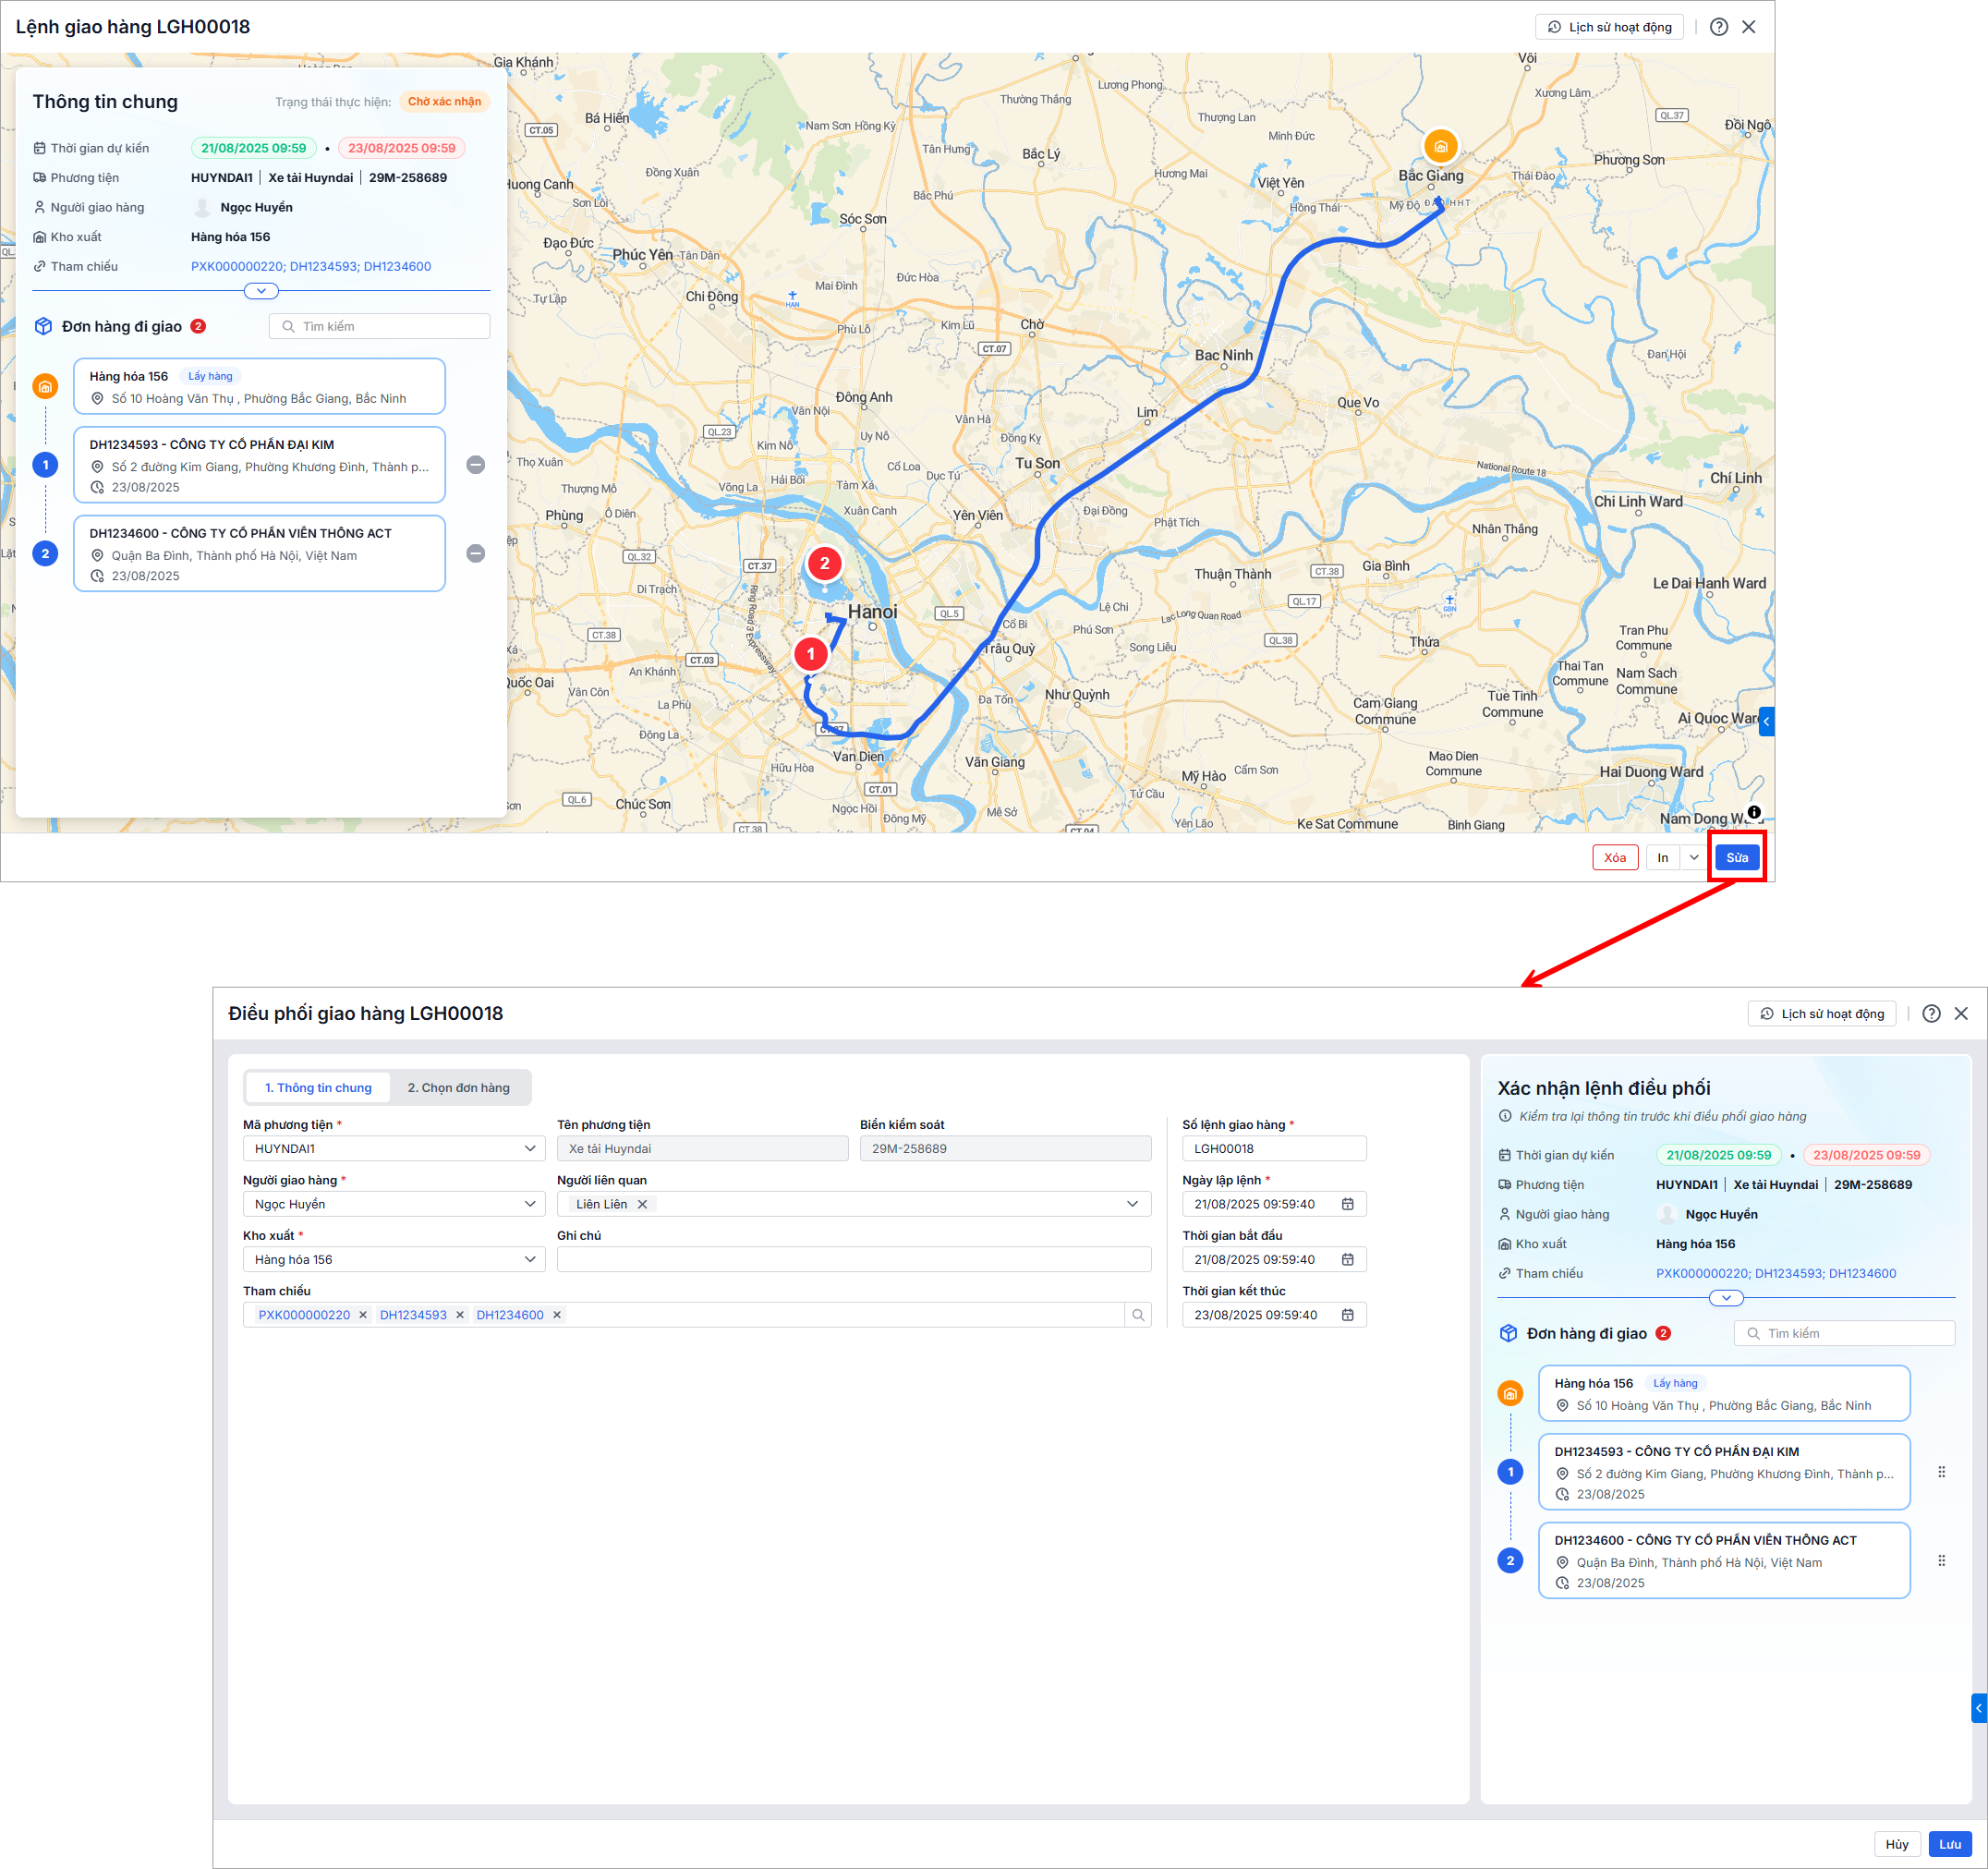Click the Ghi chú input field
1988x1869 pixels.
point(853,1260)
